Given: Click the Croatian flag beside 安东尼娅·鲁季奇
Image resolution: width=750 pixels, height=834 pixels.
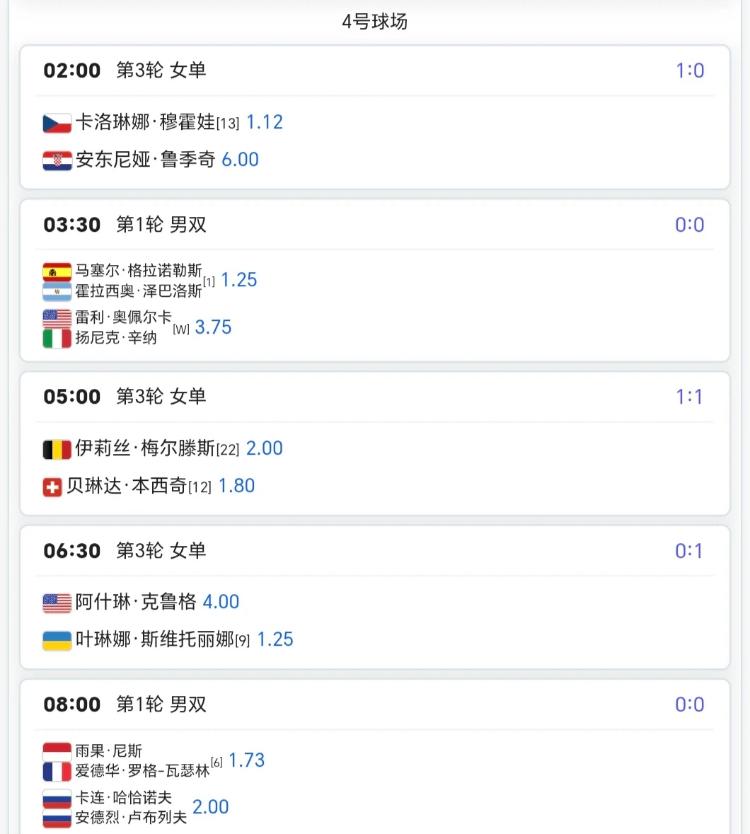Looking at the screenshot, I should click(57, 161).
